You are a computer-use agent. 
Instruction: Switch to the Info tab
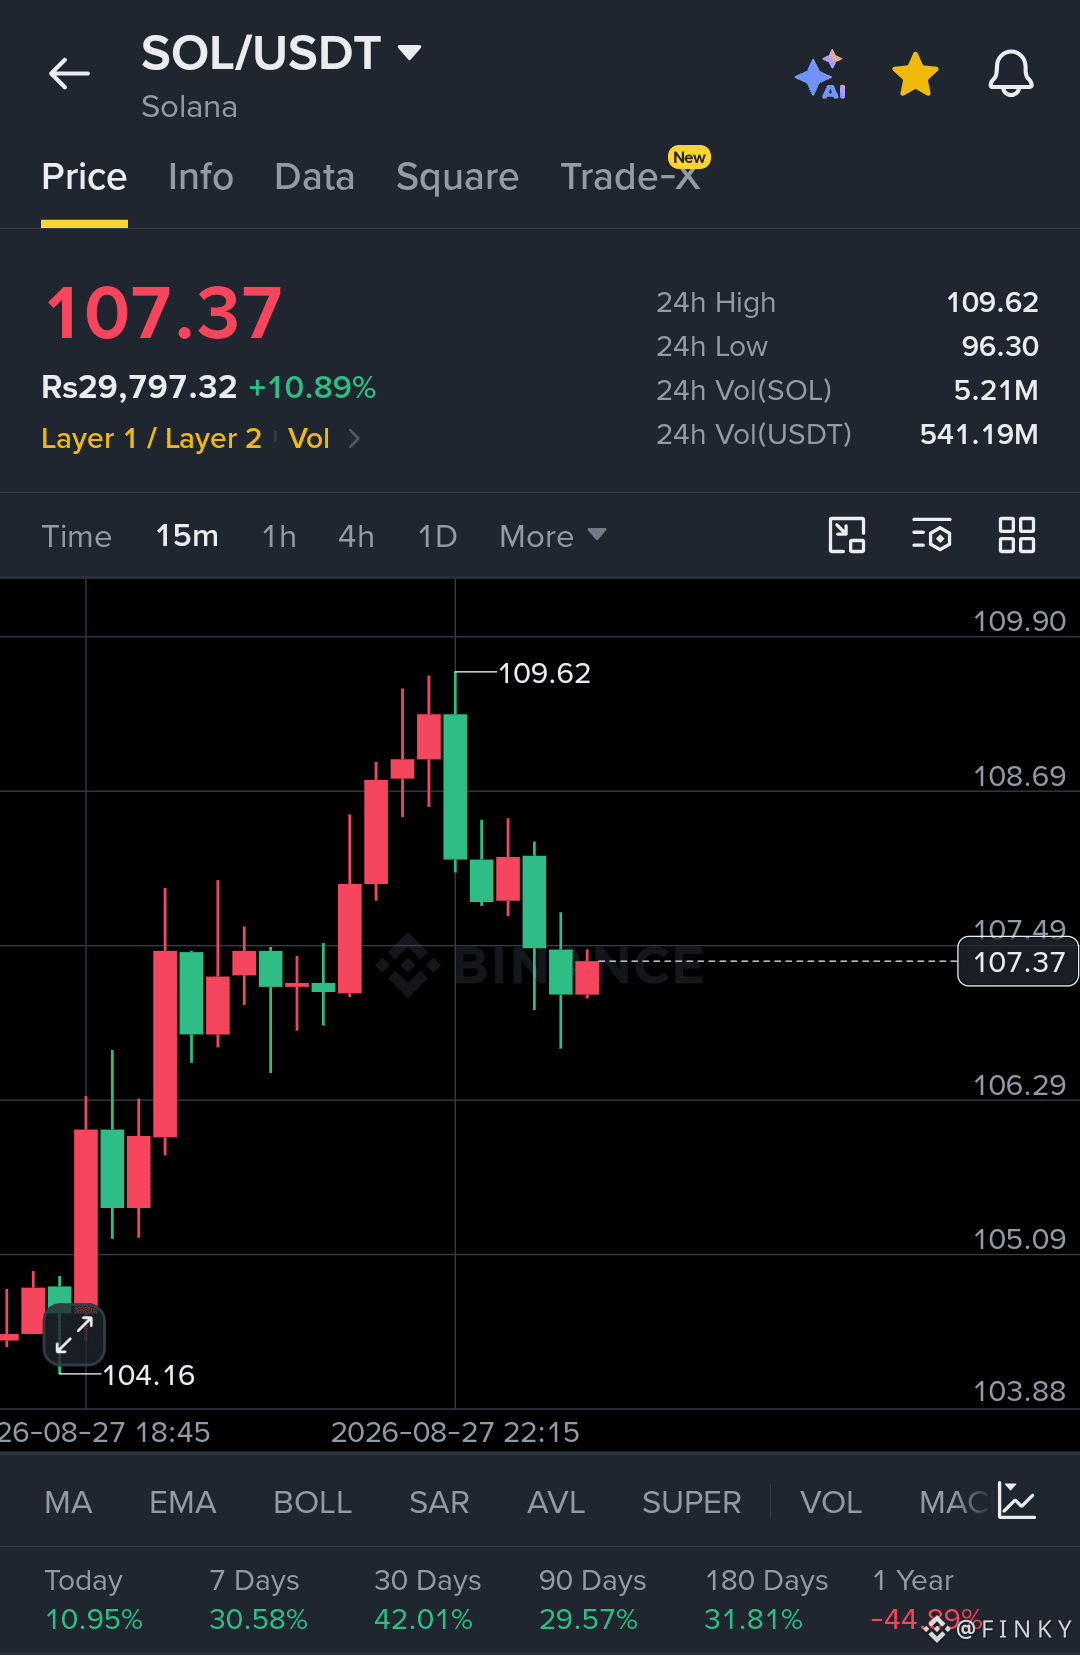[x=201, y=177]
